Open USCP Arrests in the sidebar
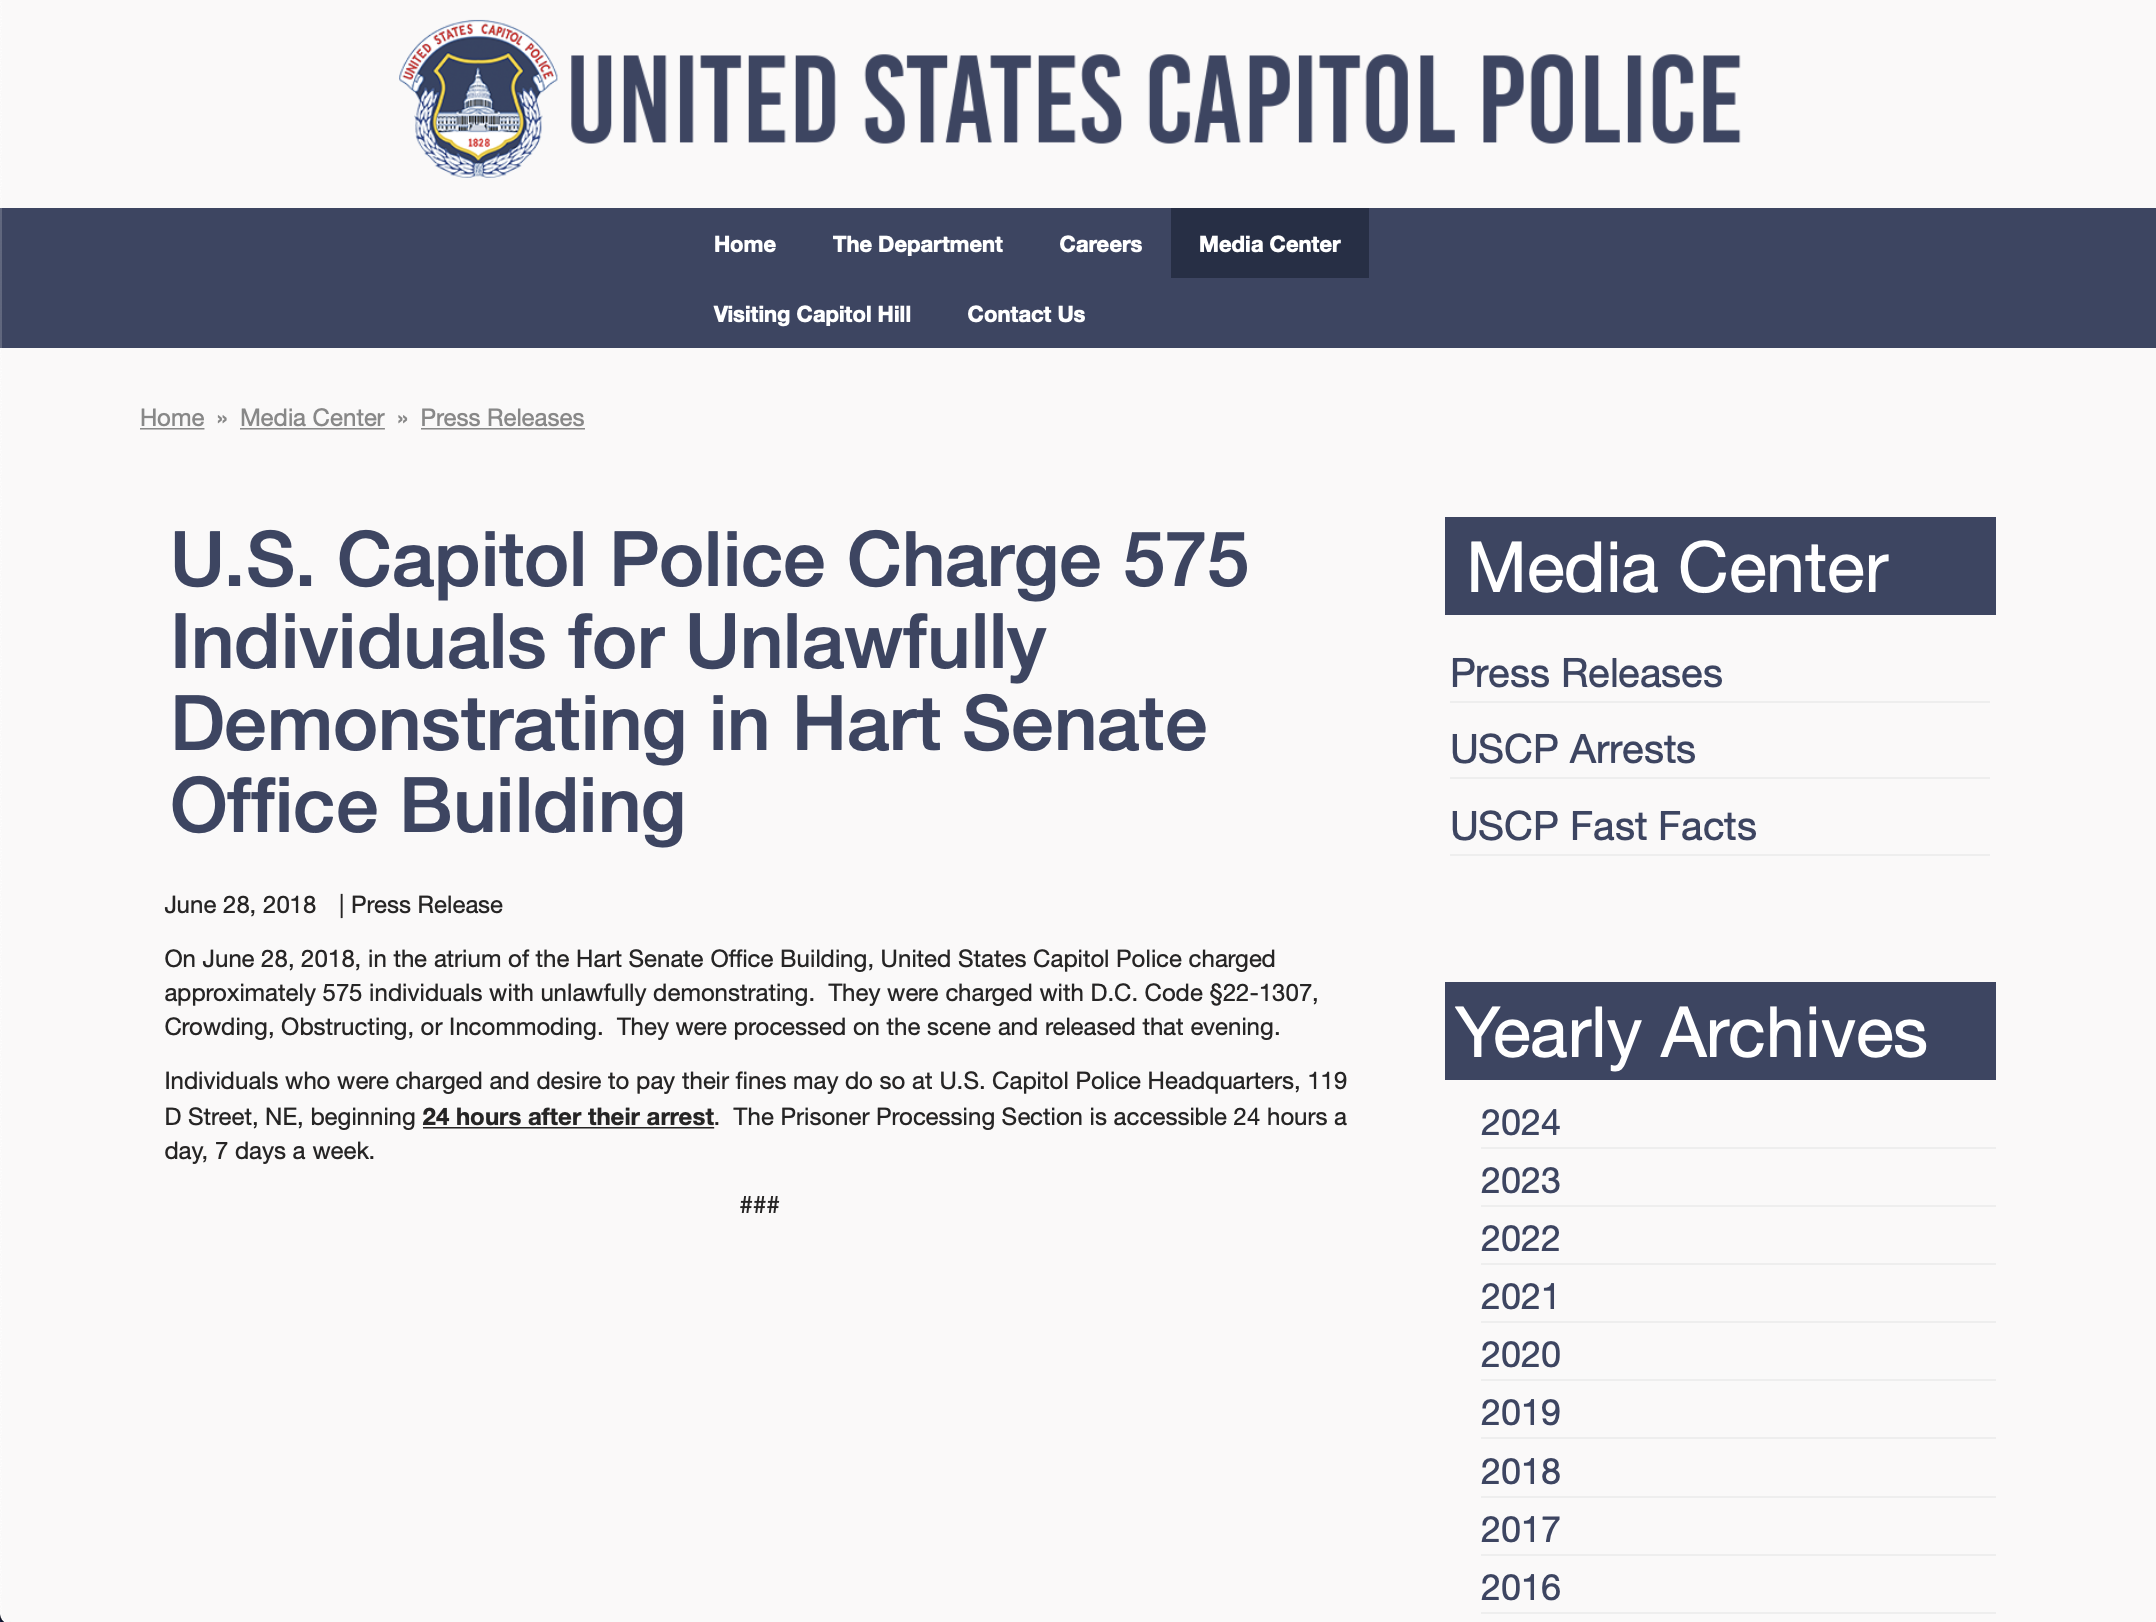 pyautogui.click(x=1572, y=749)
